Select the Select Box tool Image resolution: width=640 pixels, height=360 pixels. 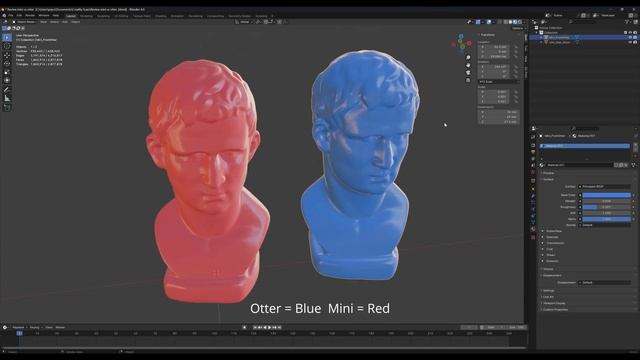click(7, 38)
